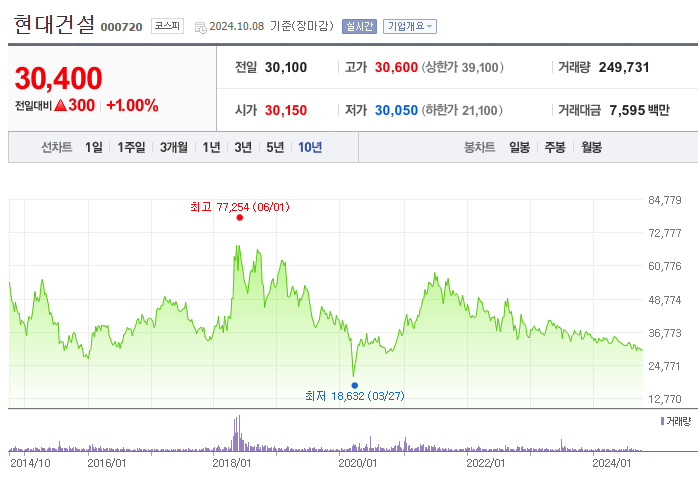The width and height of the screenshot is (698, 483).
Task: Click the stock code 000720
Action: [122, 27]
